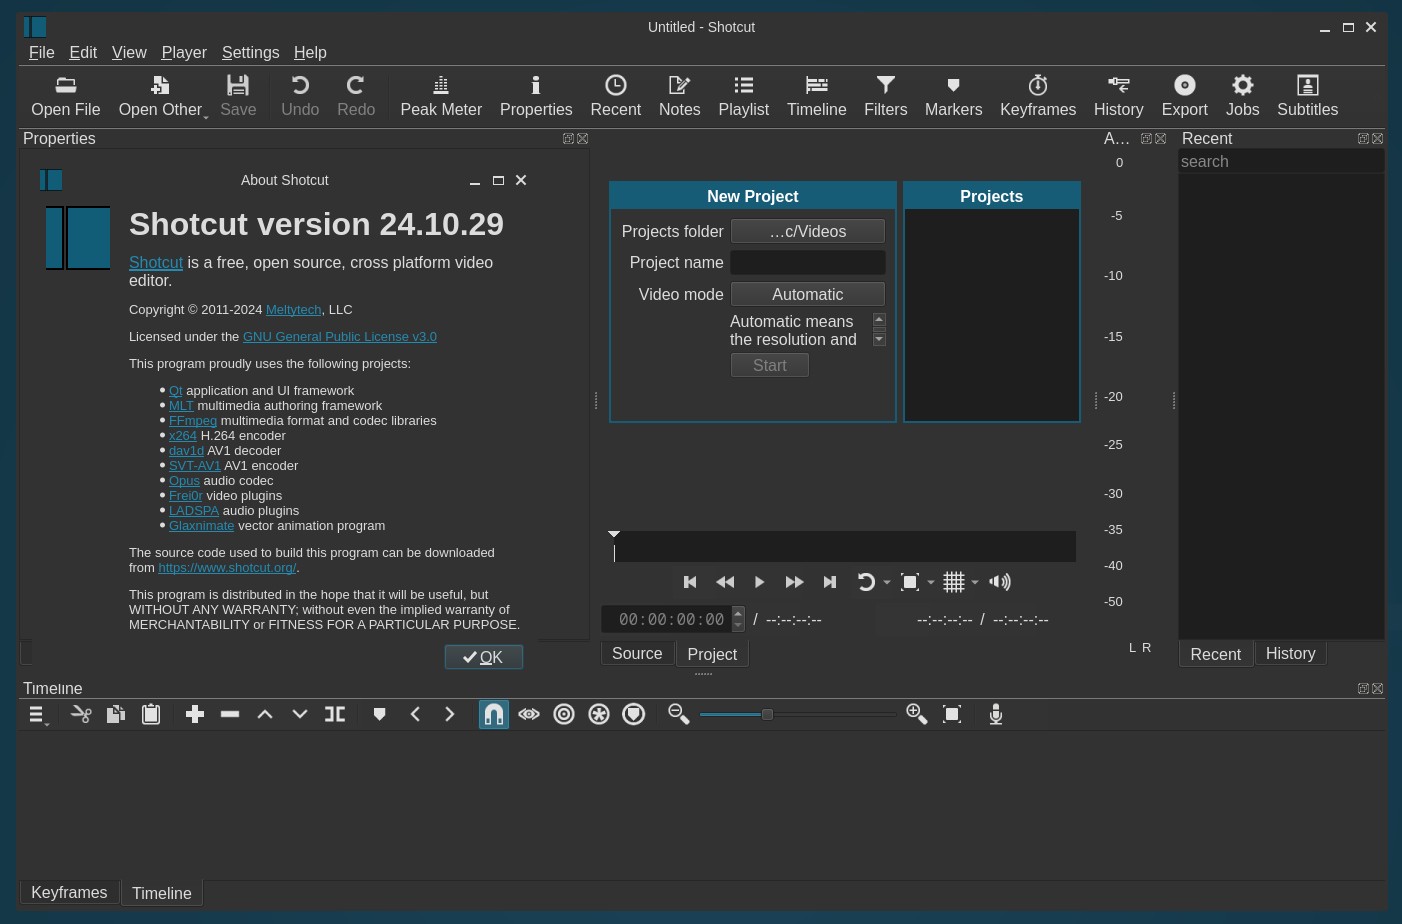
Task: Click the Split at Playhead icon
Action: pos(335,714)
